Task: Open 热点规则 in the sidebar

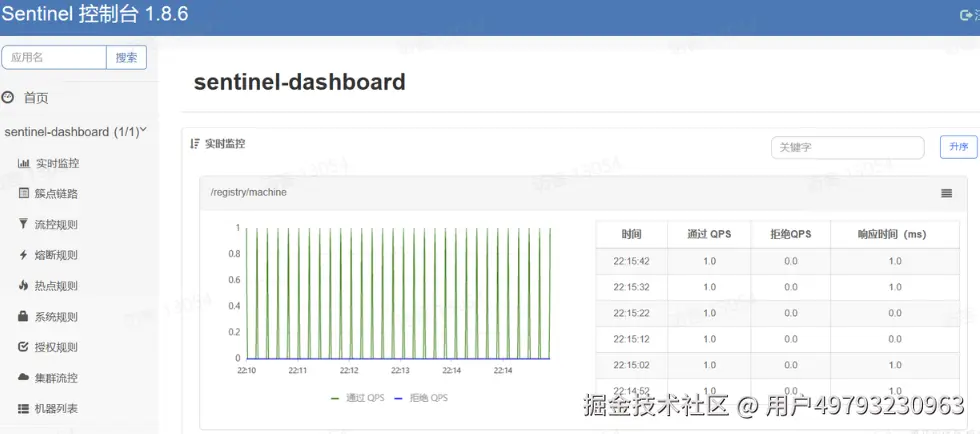Action: 56,285
